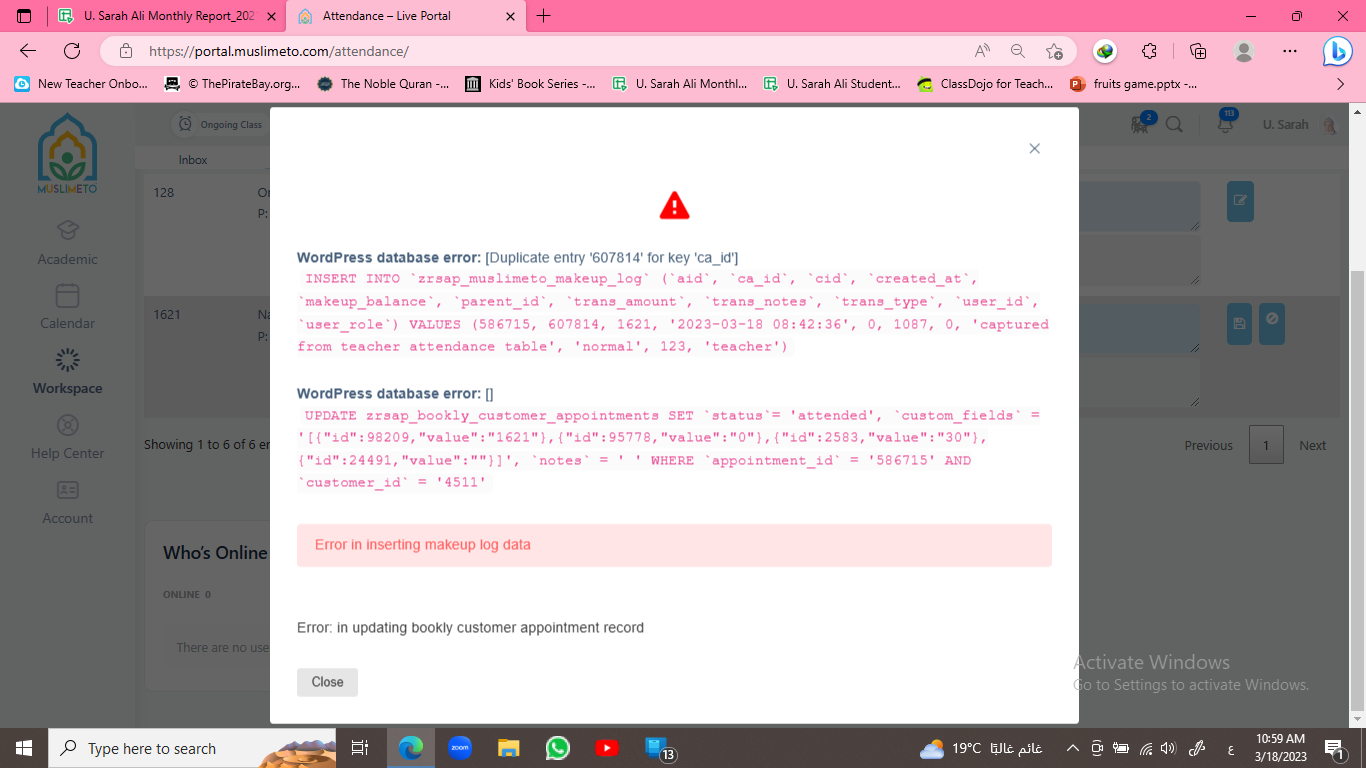1366x768 pixels.
Task: Open the weather widget showing 19°C
Action: pyautogui.click(x=981, y=748)
